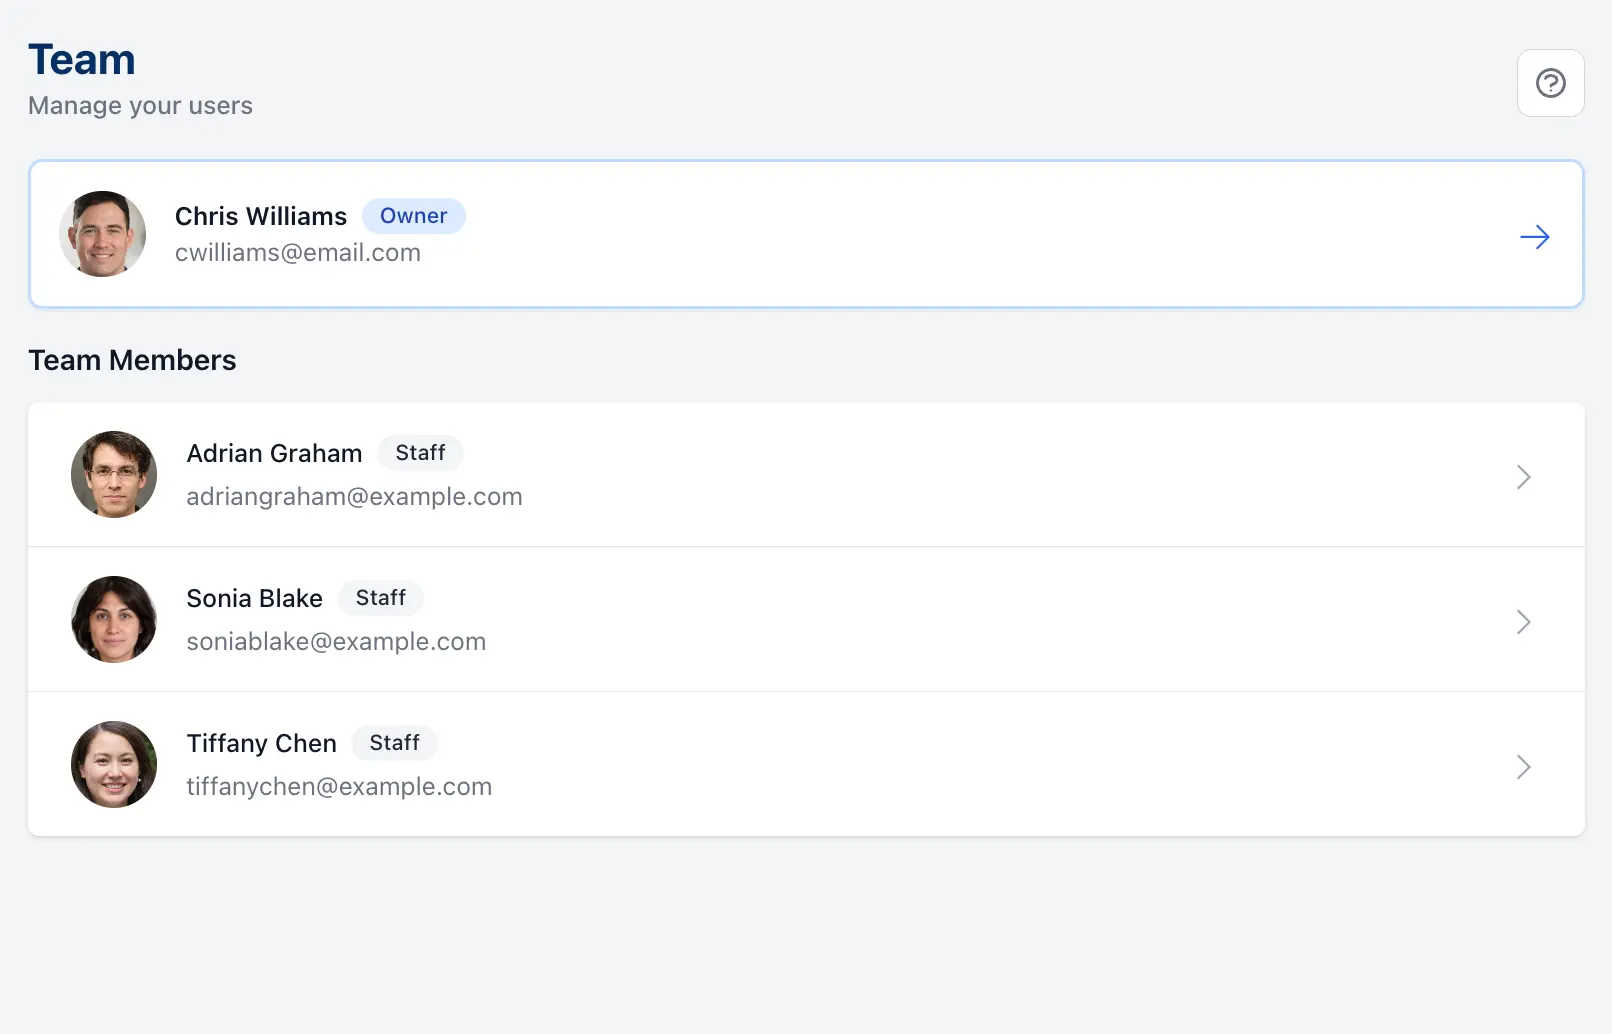This screenshot has height=1034, width=1612.
Task: Click Sonia Blake's profile photo
Action: (113, 619)
